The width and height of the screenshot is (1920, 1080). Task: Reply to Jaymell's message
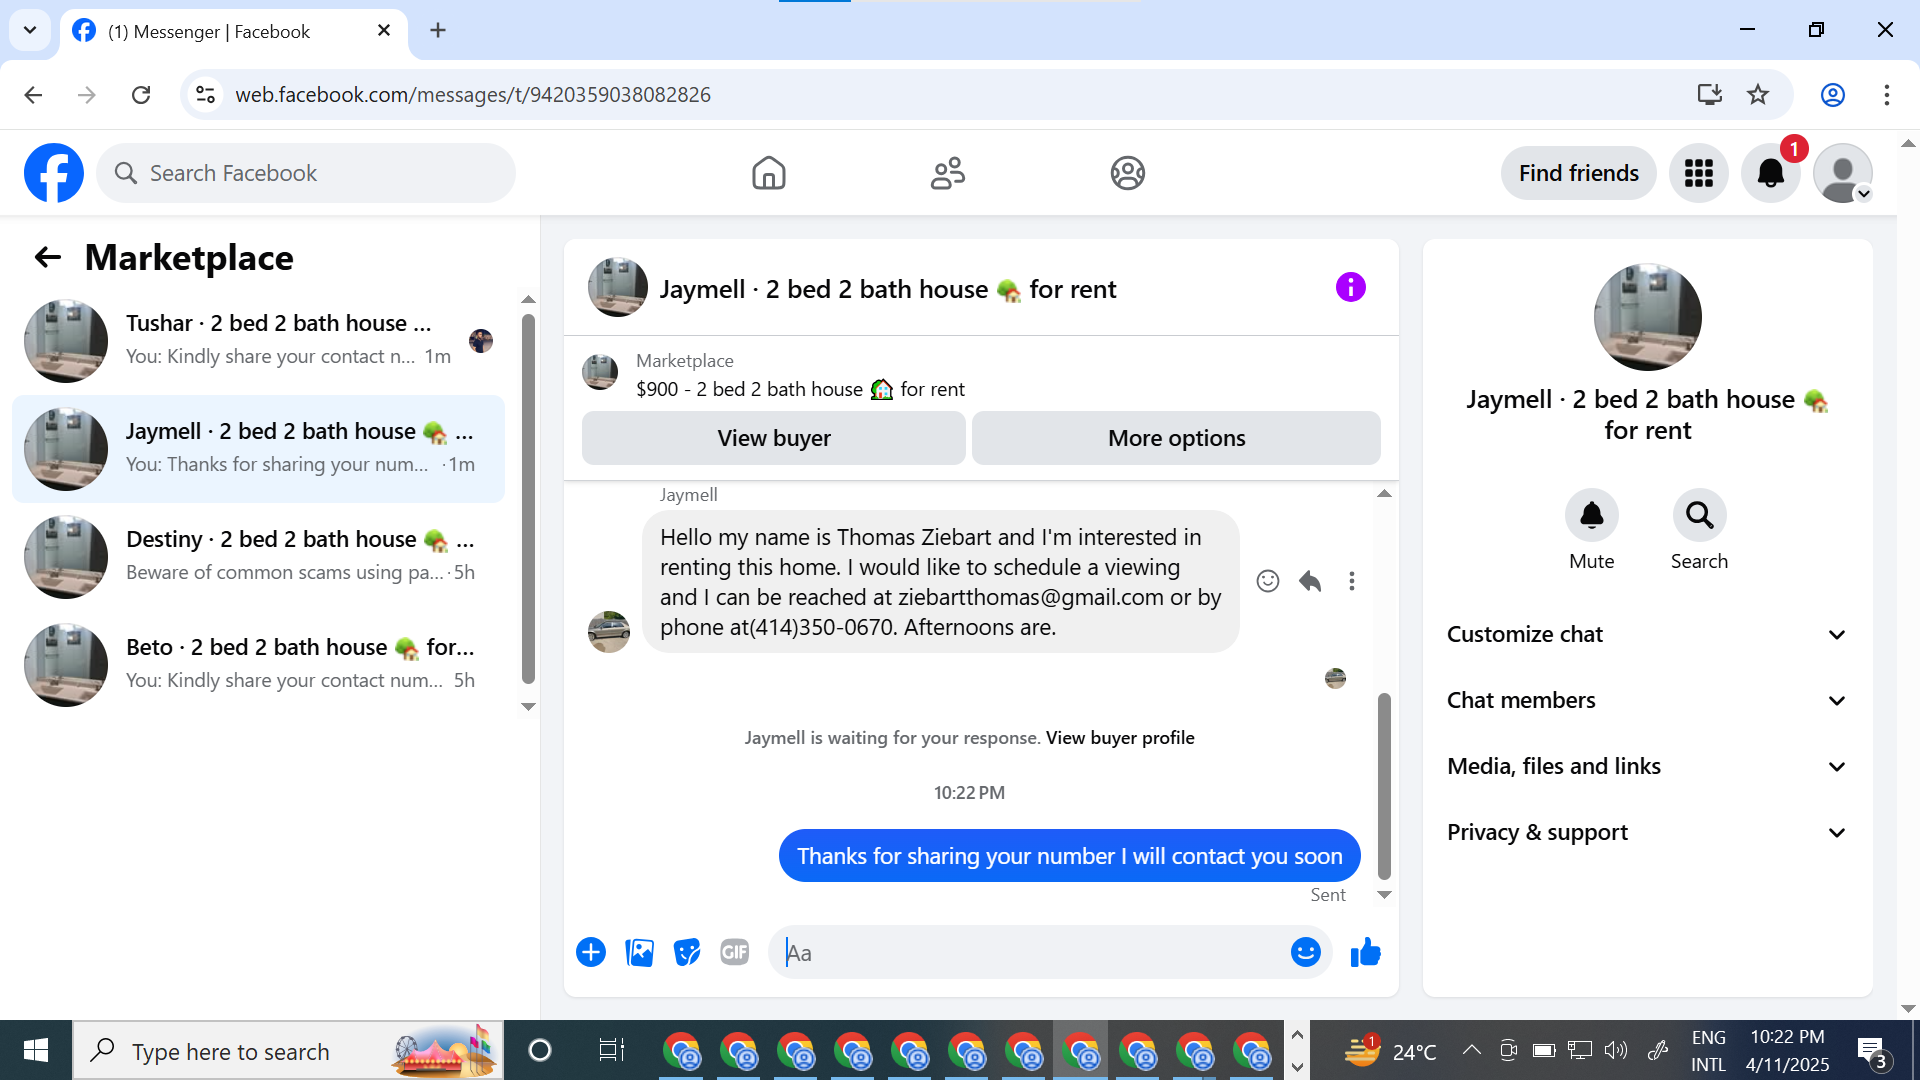point(1310,581)
